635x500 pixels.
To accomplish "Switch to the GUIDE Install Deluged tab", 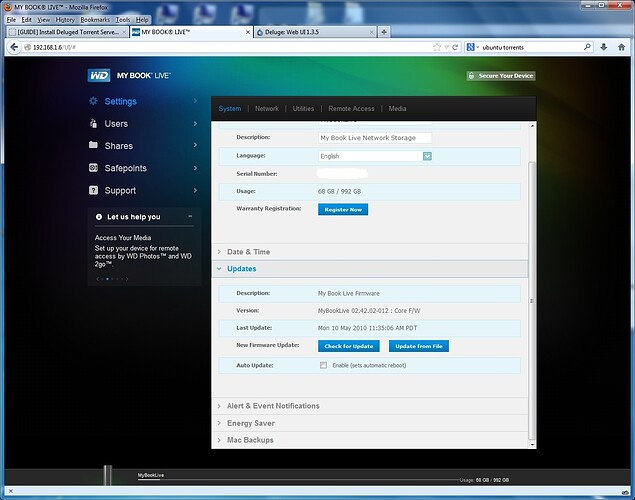I will [67, 32].
